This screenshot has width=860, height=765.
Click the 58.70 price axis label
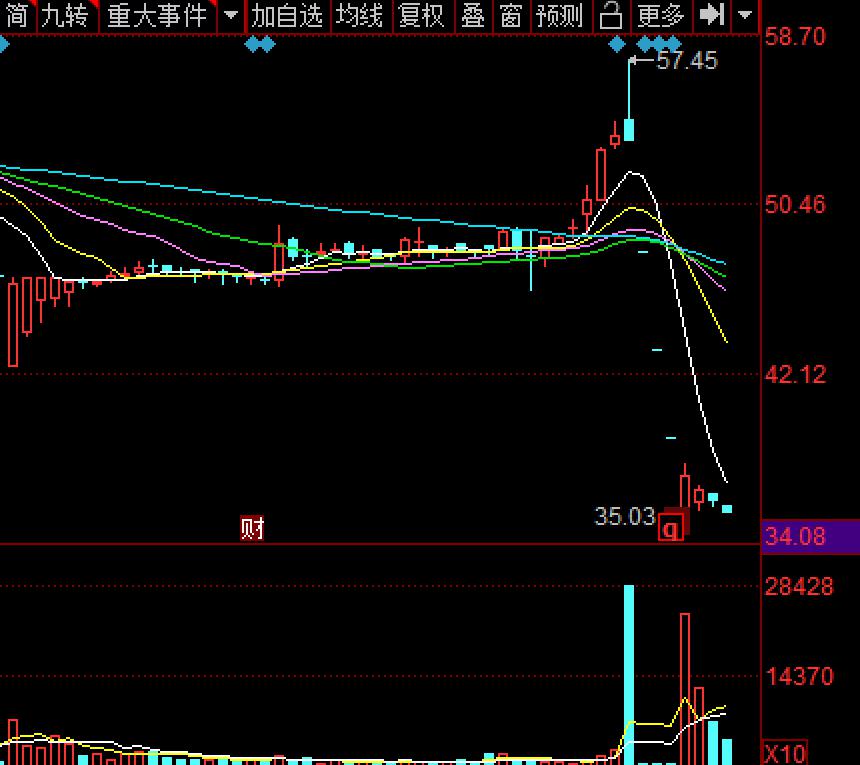795,37
